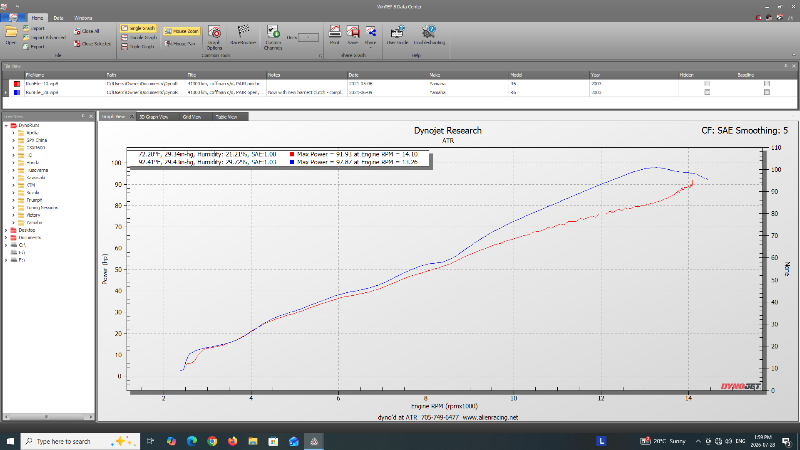Close the tree view panel
800x450 pixels.
click(x=91, y=116)
